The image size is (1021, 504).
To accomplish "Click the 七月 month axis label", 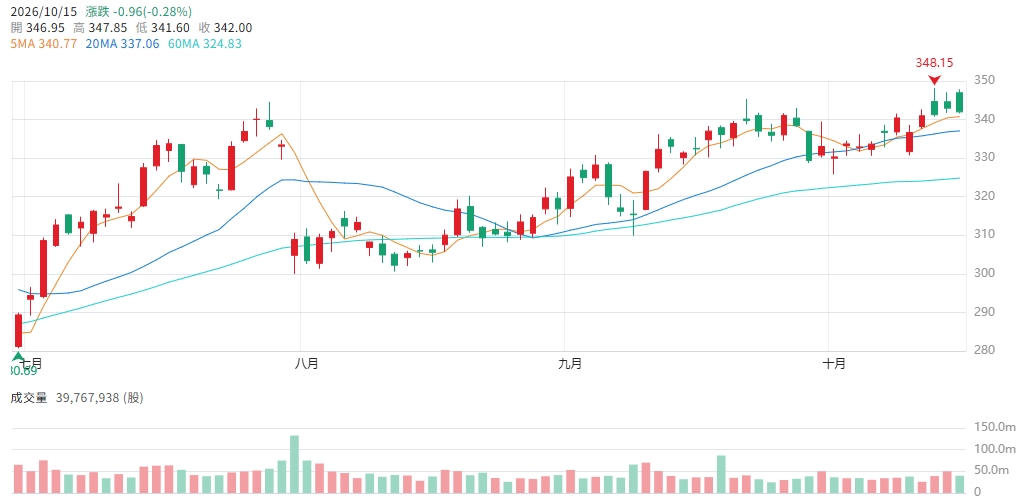I will (x=33, y=364).
